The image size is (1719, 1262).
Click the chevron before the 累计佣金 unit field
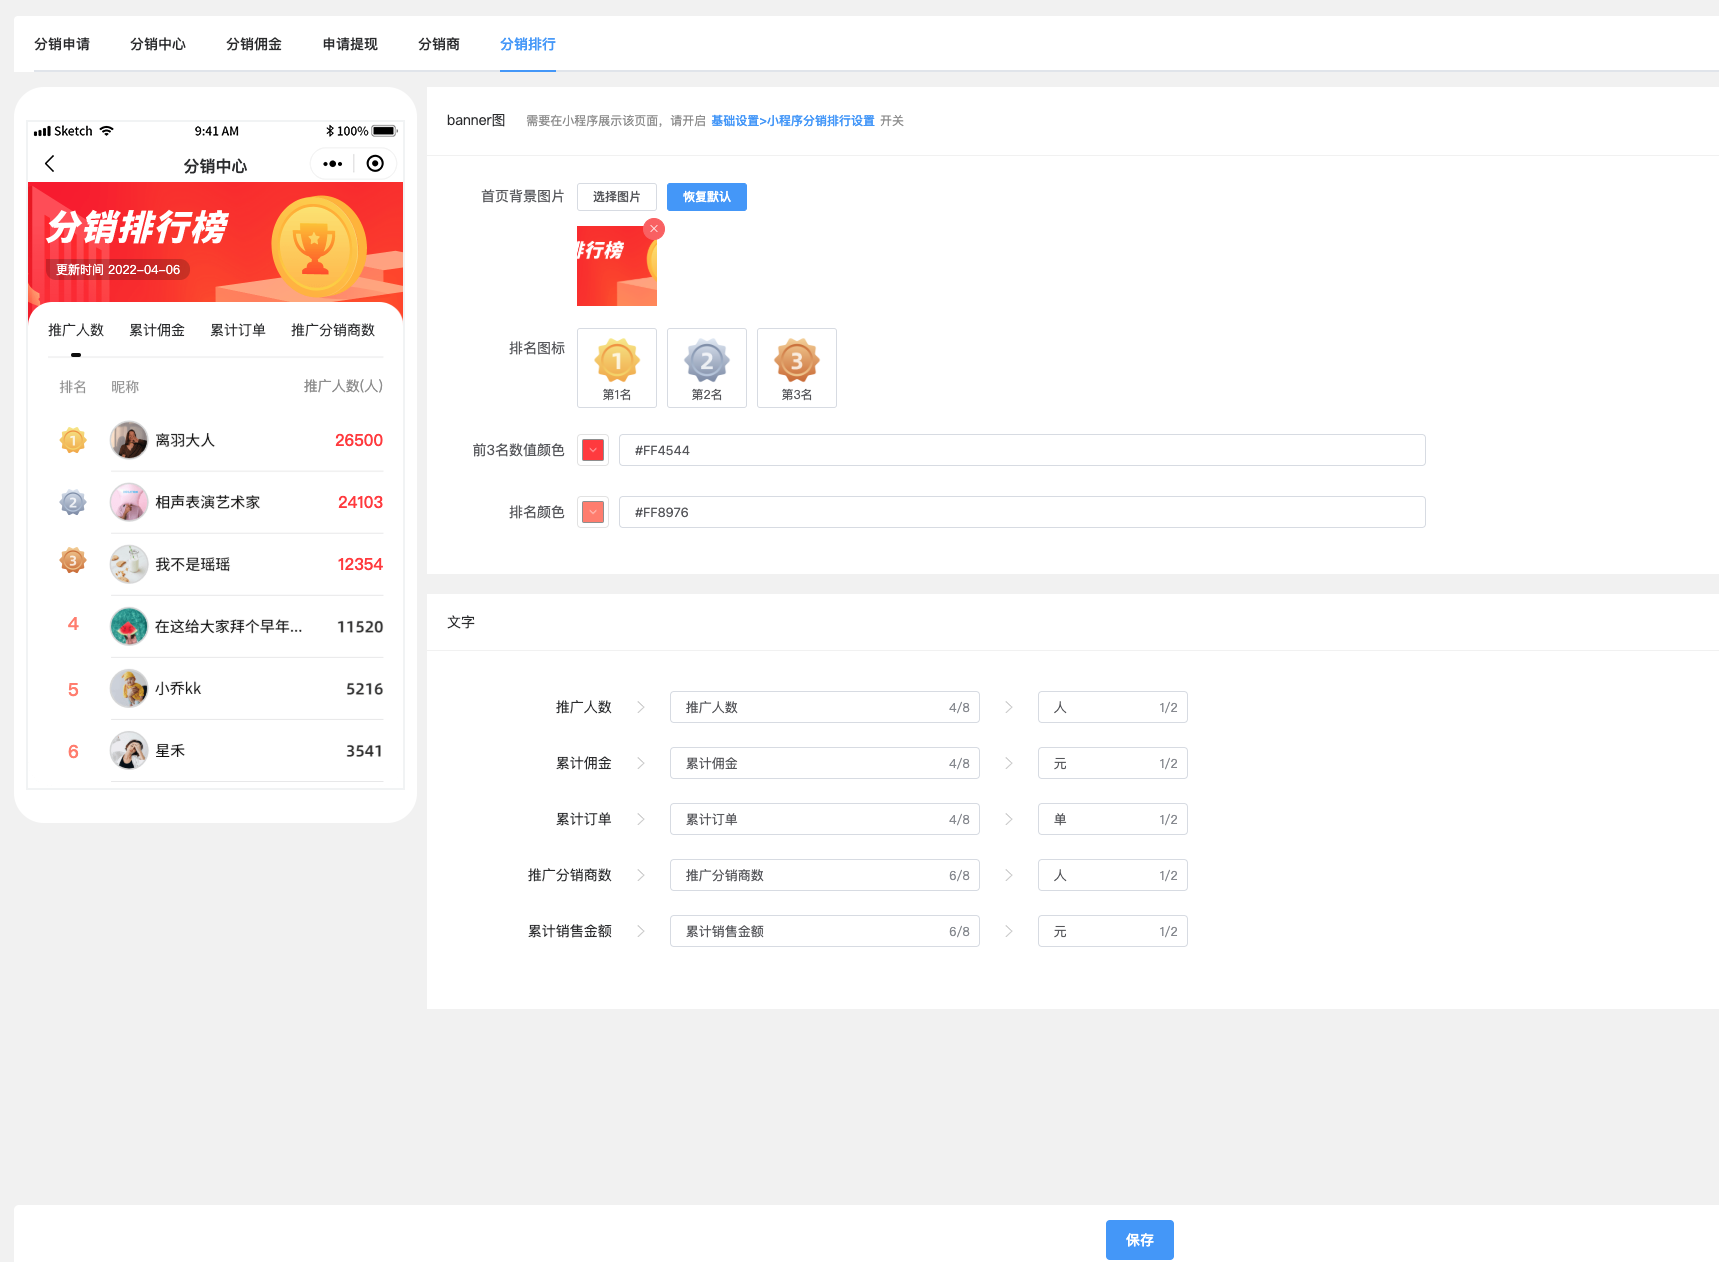click(1009, 763)
